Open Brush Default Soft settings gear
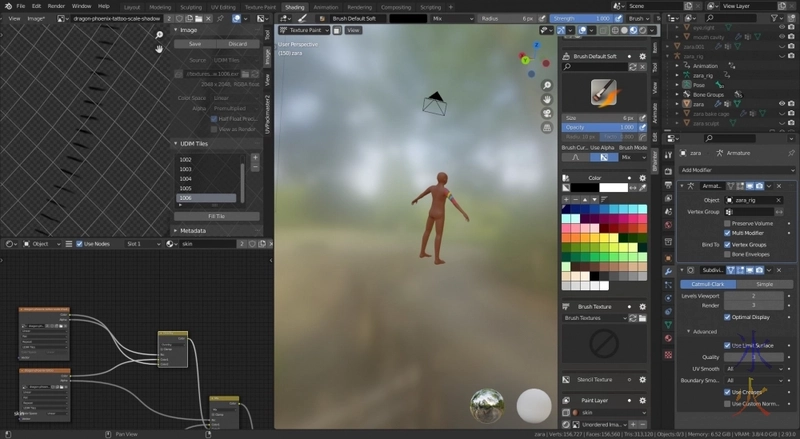 click(642, 57)
